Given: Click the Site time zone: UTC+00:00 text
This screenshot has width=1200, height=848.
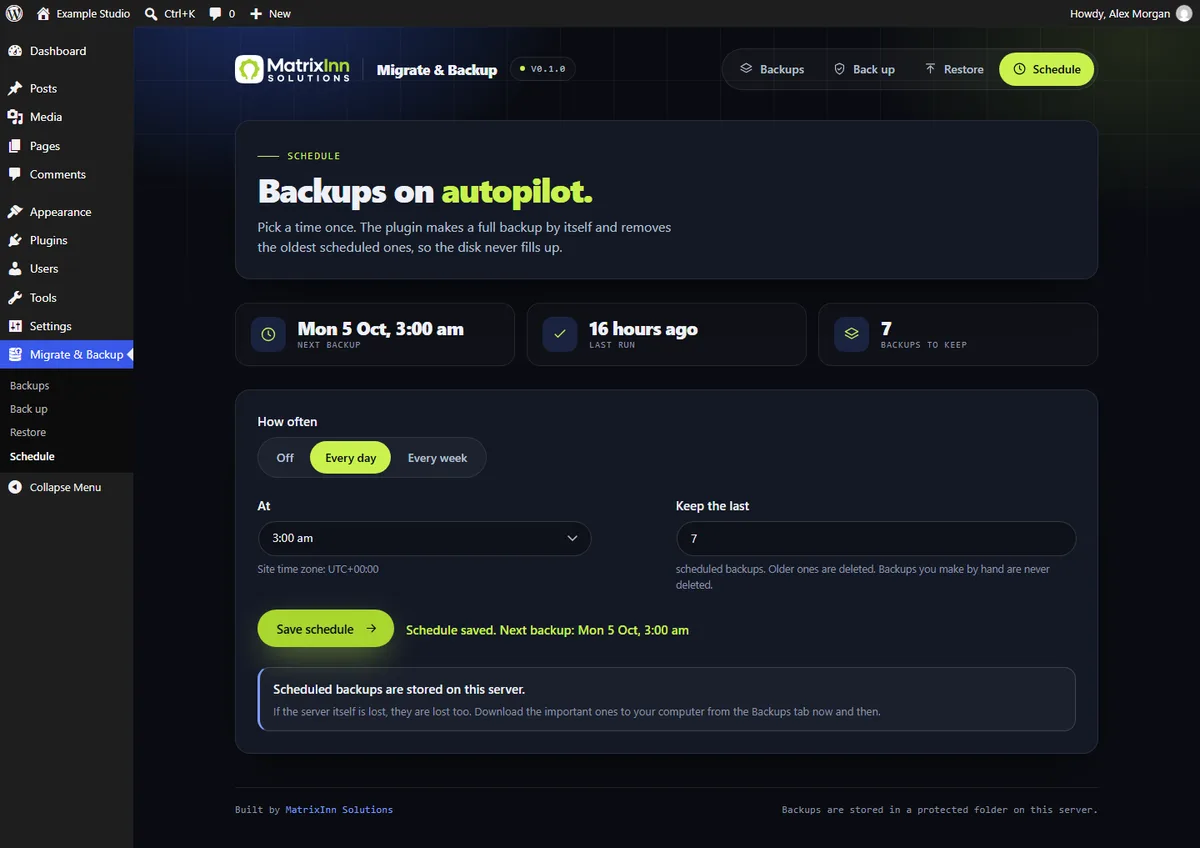Looking at the screenshot, I should point(318,569).
